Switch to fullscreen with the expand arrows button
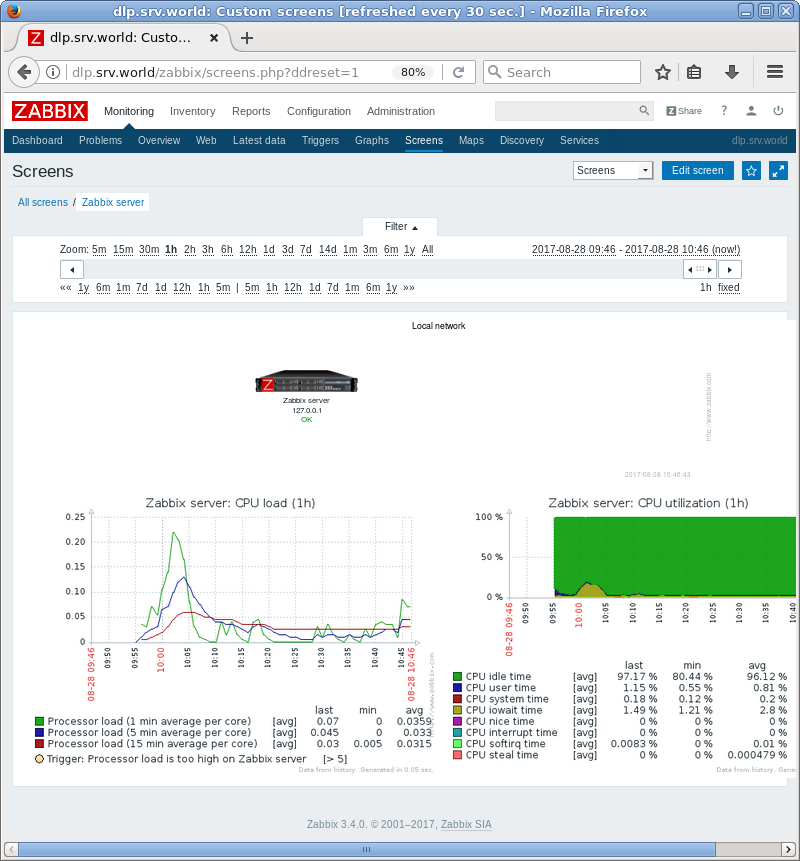 point(778,171)
